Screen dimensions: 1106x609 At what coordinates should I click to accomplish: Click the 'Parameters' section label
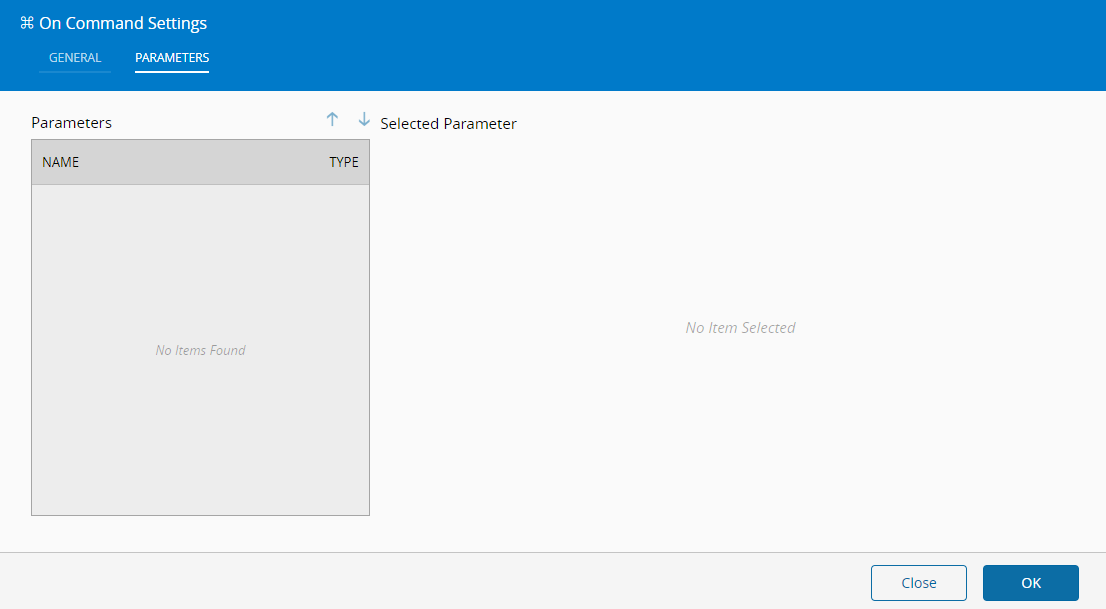[x=72, y=123]
